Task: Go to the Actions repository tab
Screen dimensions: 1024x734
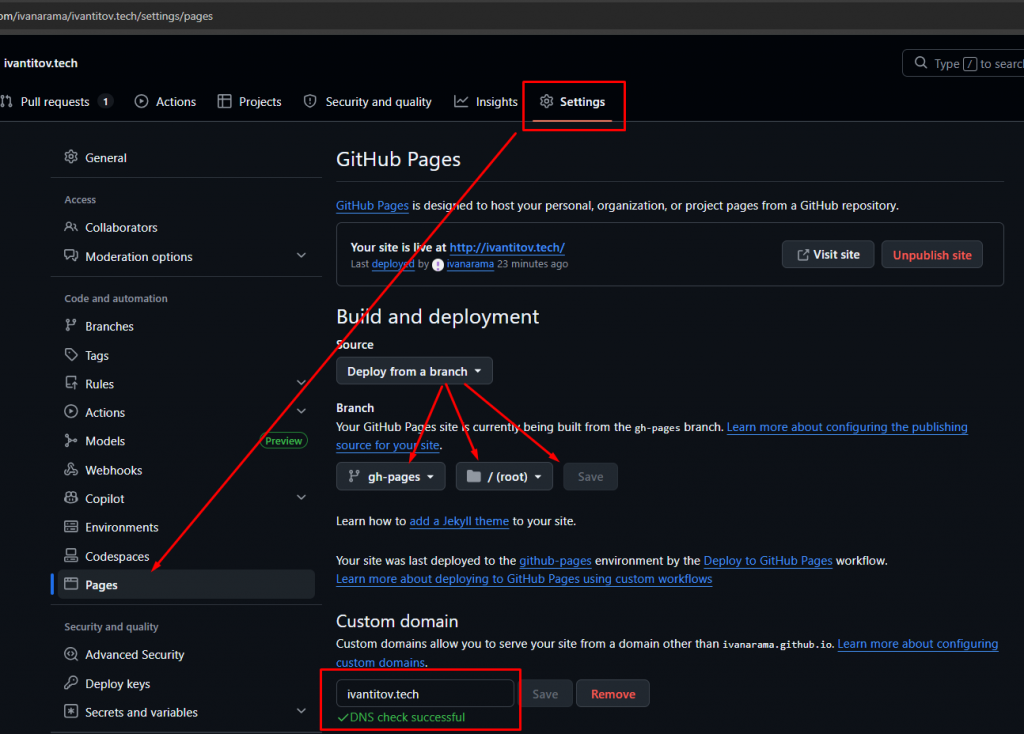Action: coord(165,102)
